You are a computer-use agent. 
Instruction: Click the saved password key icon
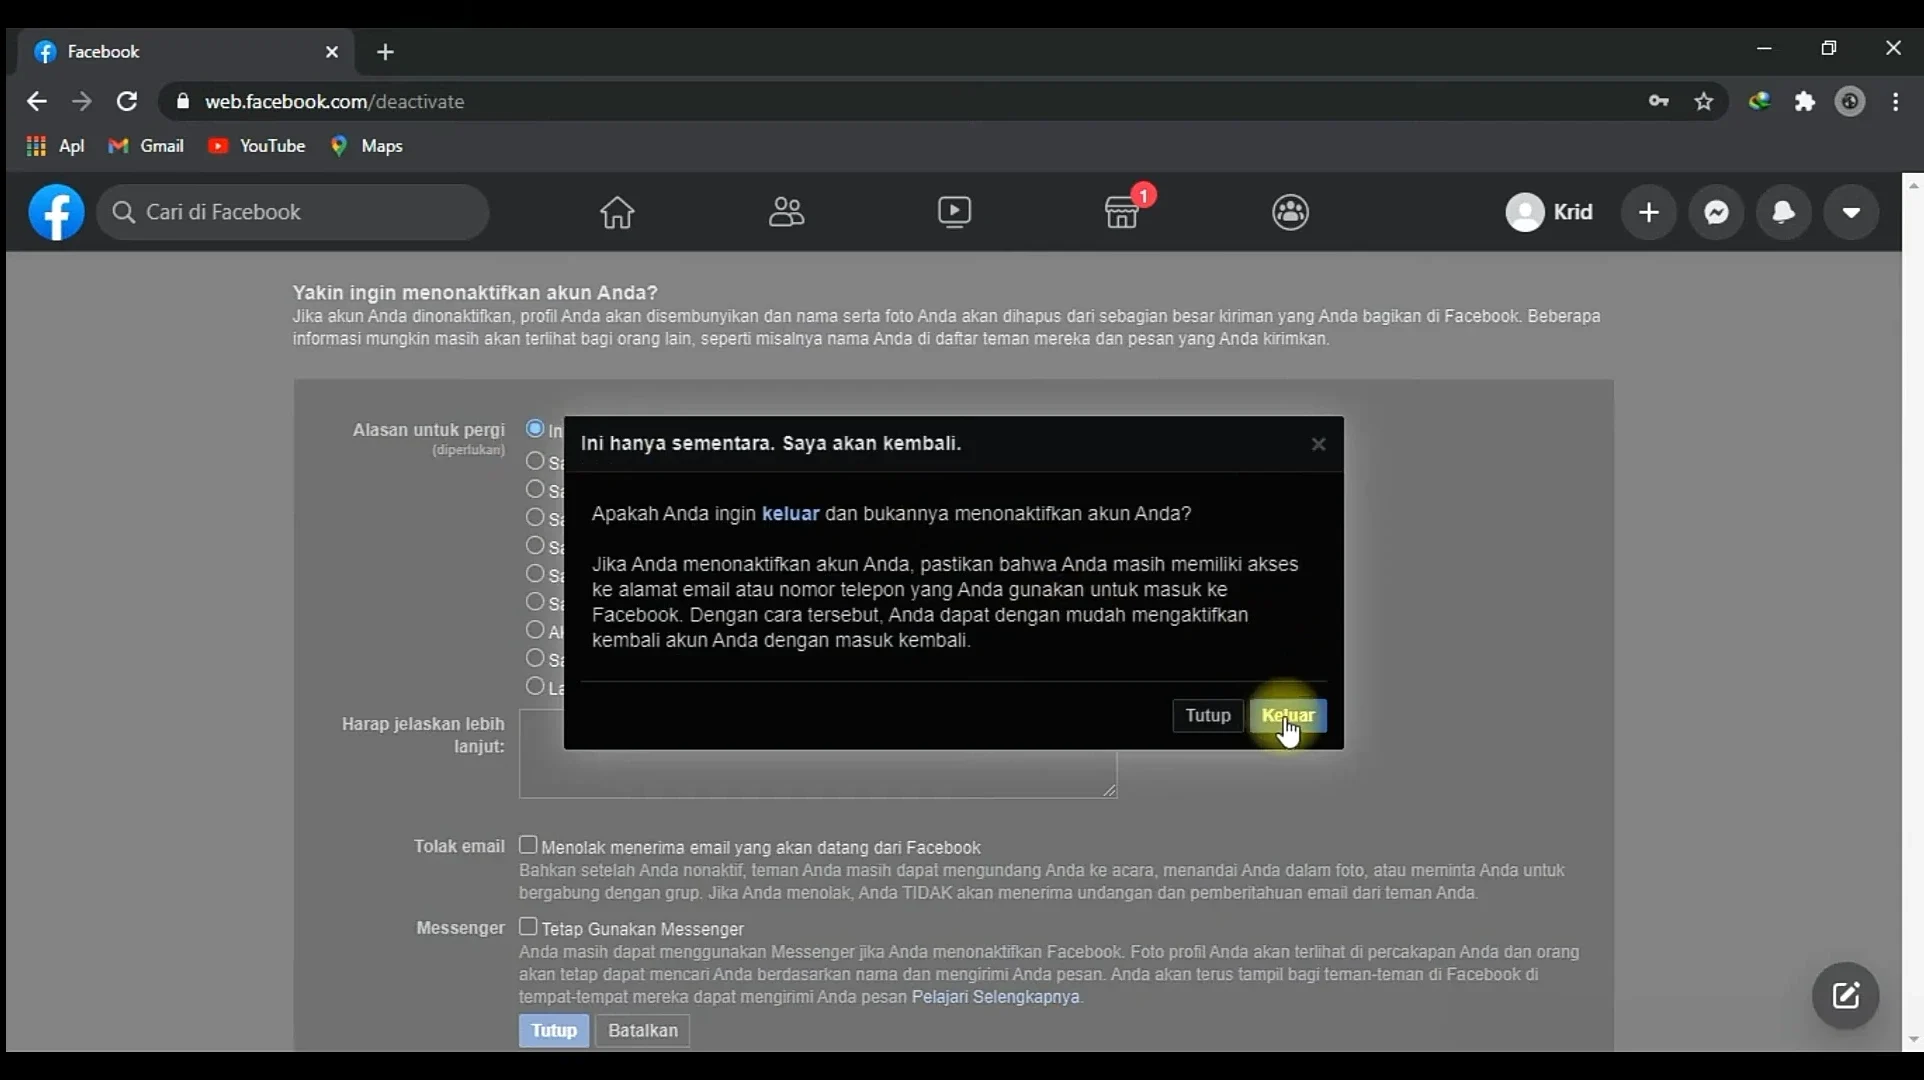[x=1659, y=101]
